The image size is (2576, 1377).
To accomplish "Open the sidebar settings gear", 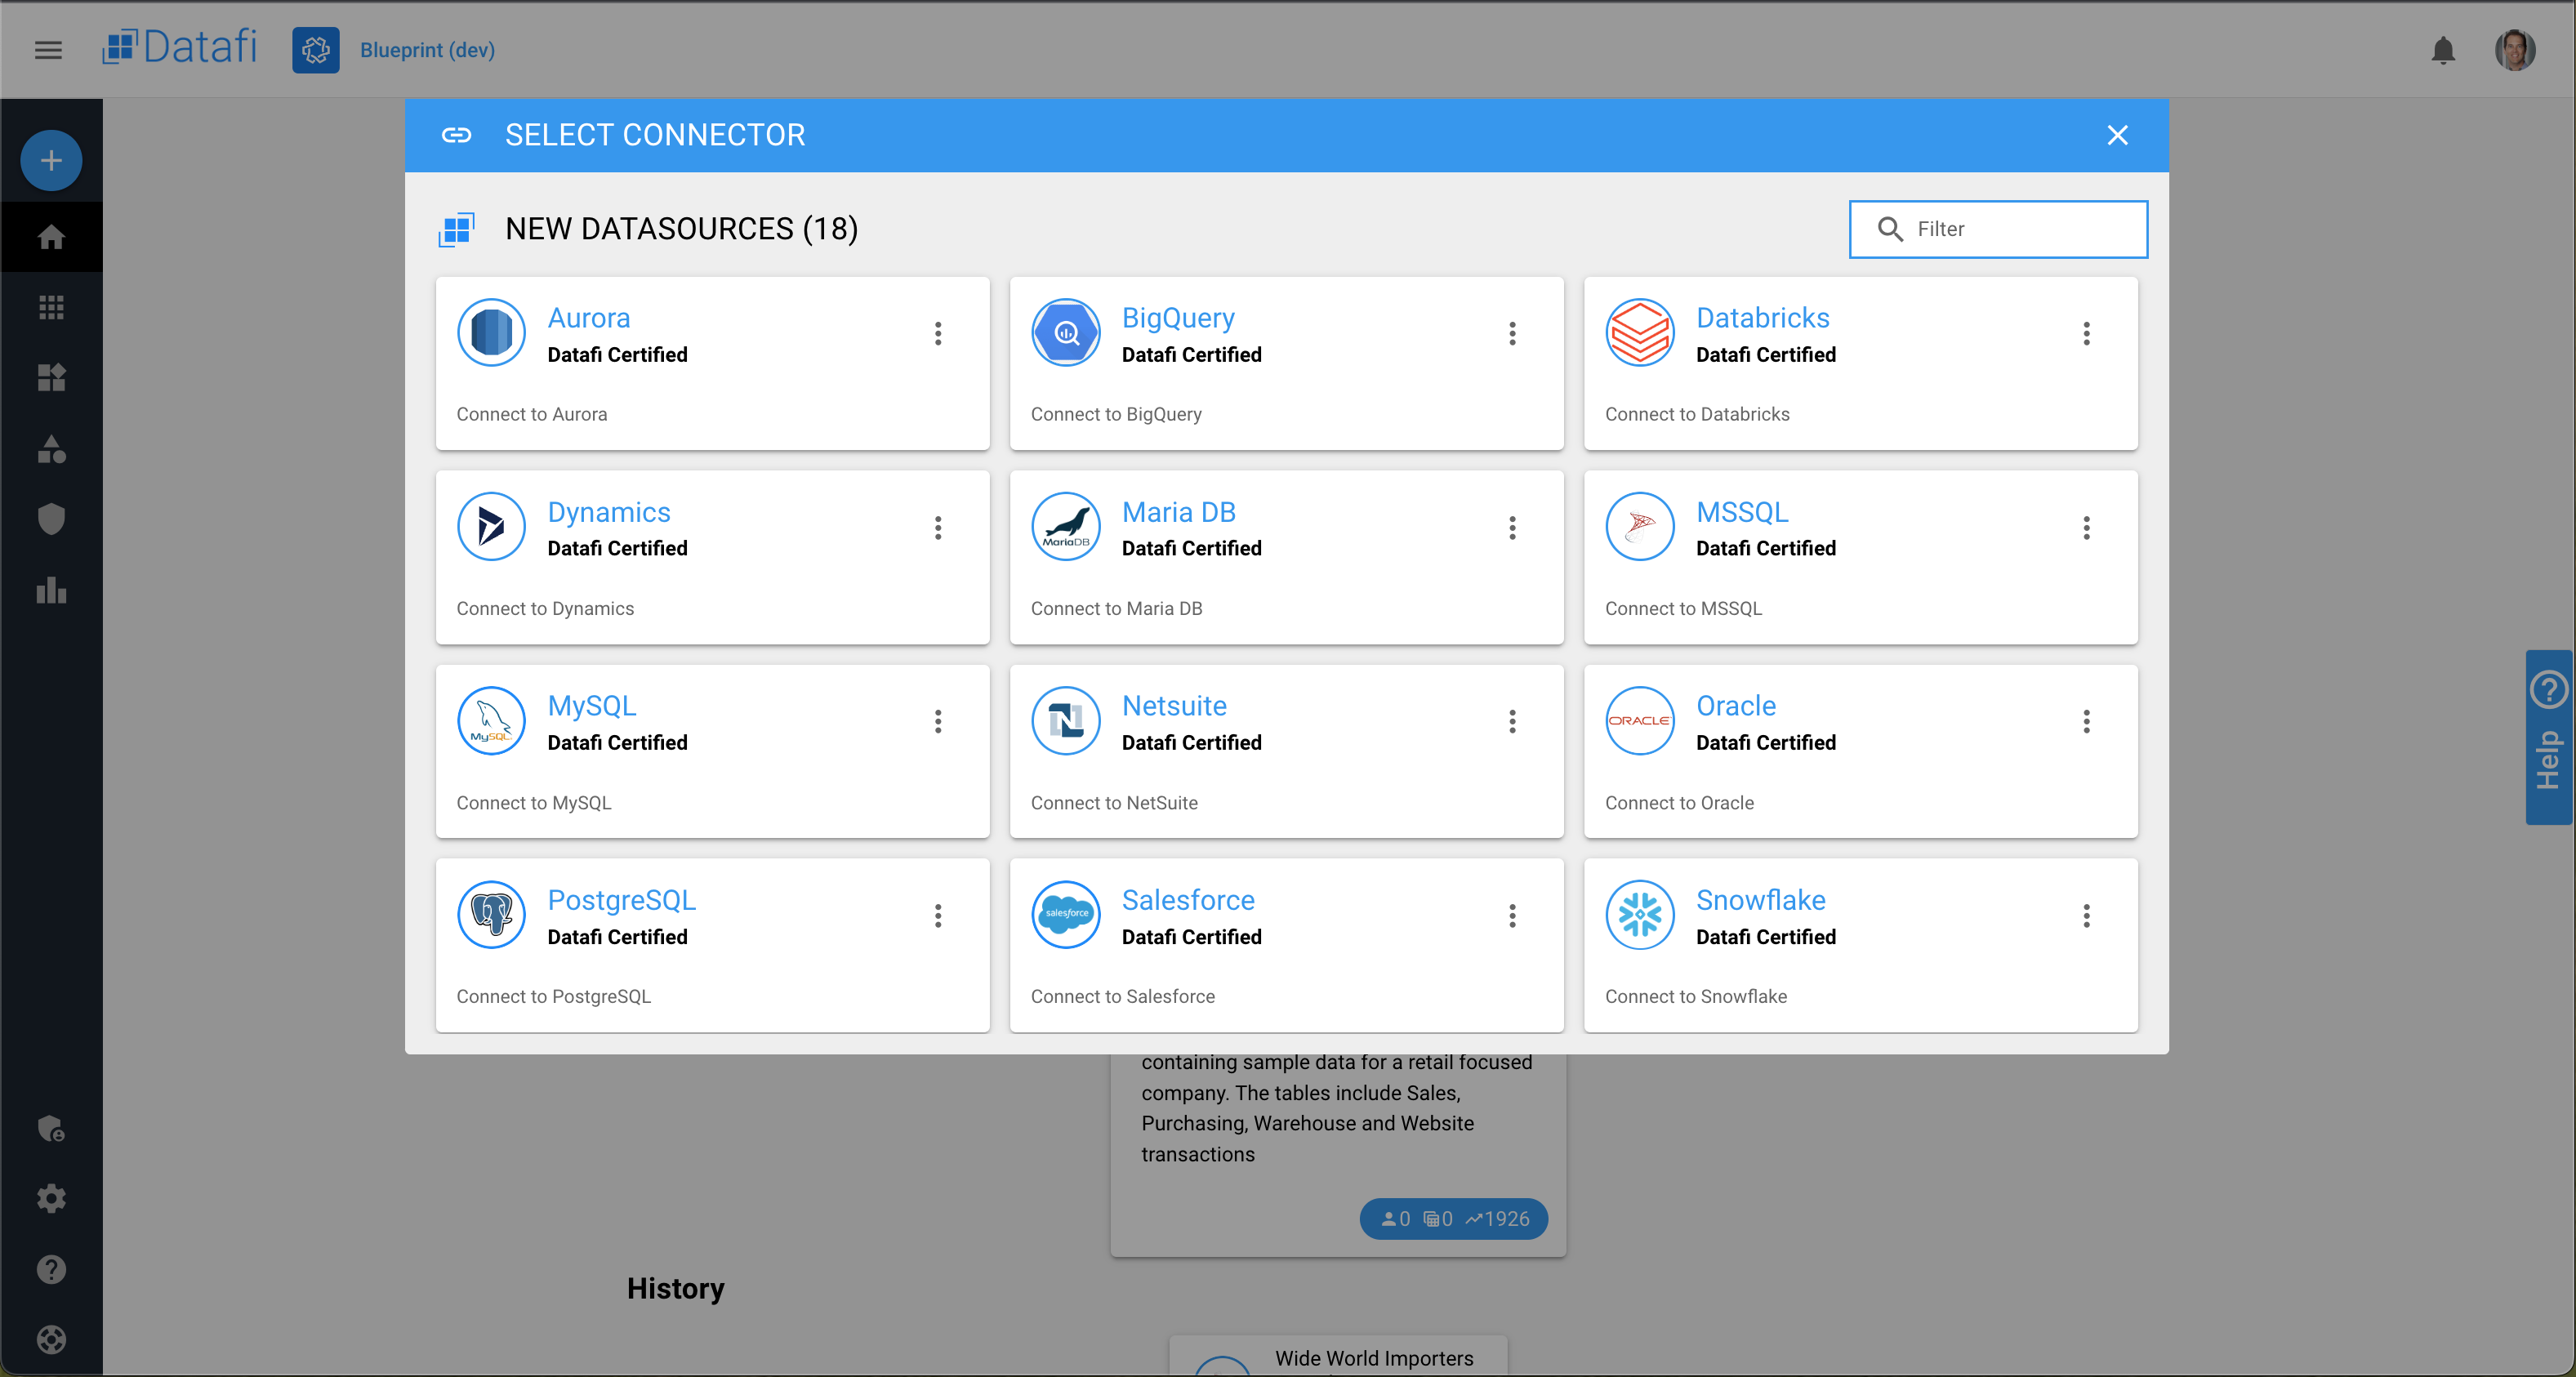I will click(x=51, y=1198).
